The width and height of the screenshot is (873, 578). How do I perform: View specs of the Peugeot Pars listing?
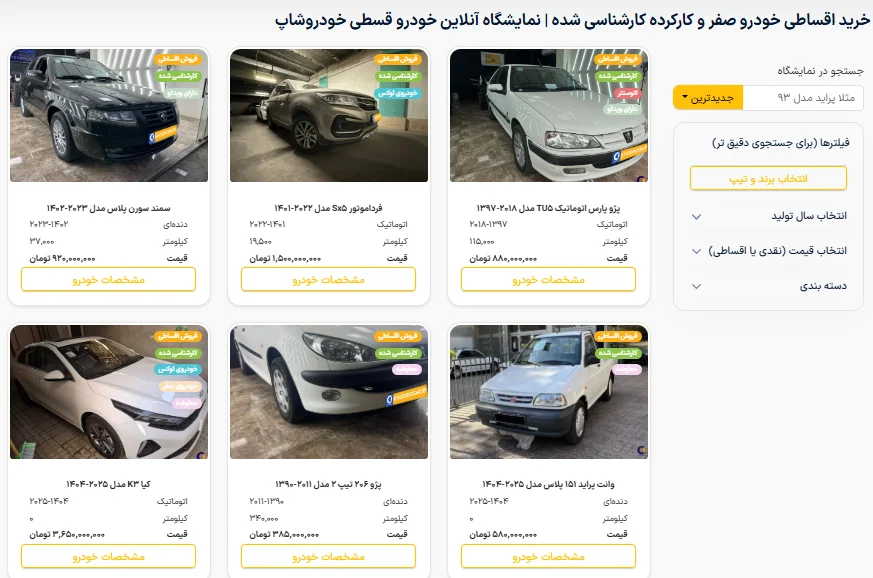click(x=548, y=280)
